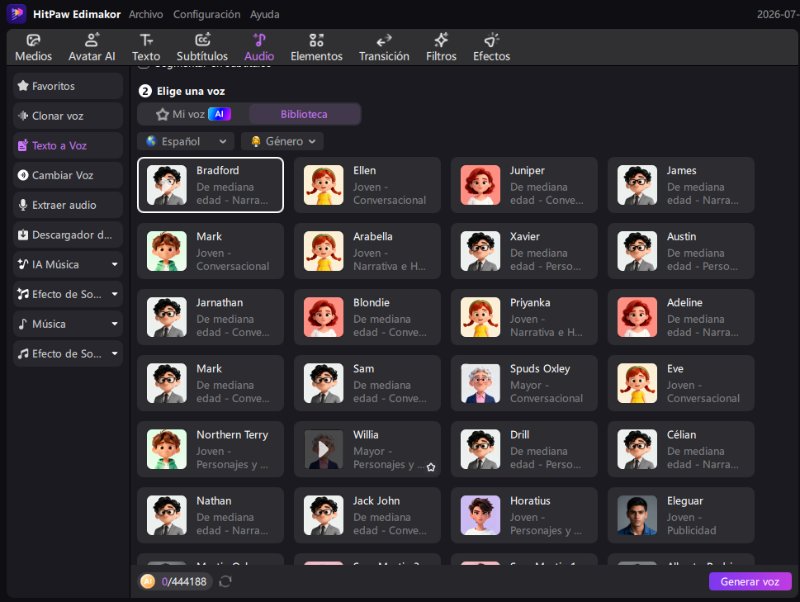Image resolution: width=800 pixels, height=602 pixels.
Task: Select the Spuds Oxley voice
Action: click(524, 383)
